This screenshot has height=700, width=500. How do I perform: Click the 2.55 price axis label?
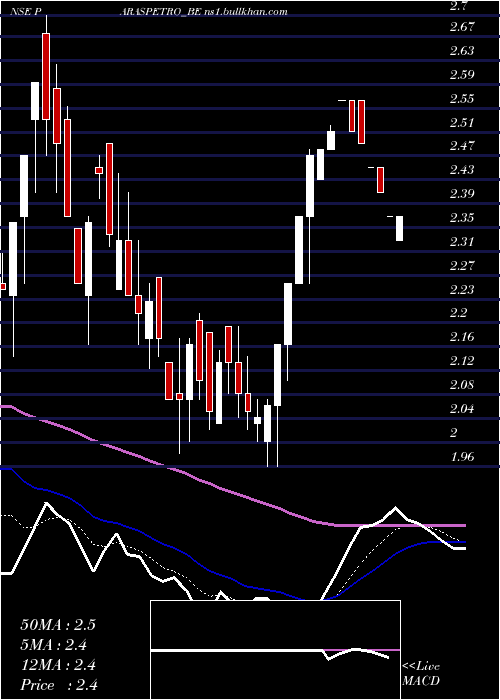coord(462,99)
